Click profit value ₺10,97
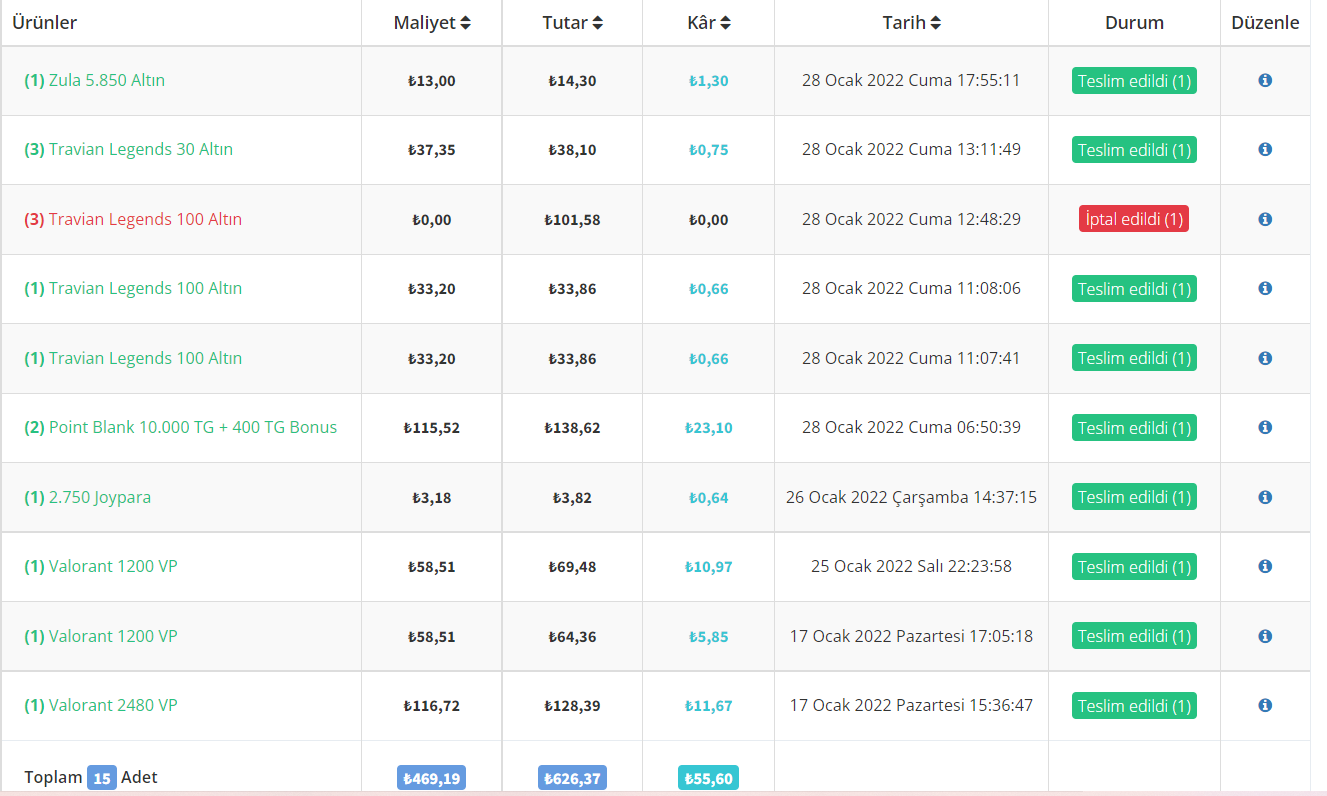 (709, 567)
